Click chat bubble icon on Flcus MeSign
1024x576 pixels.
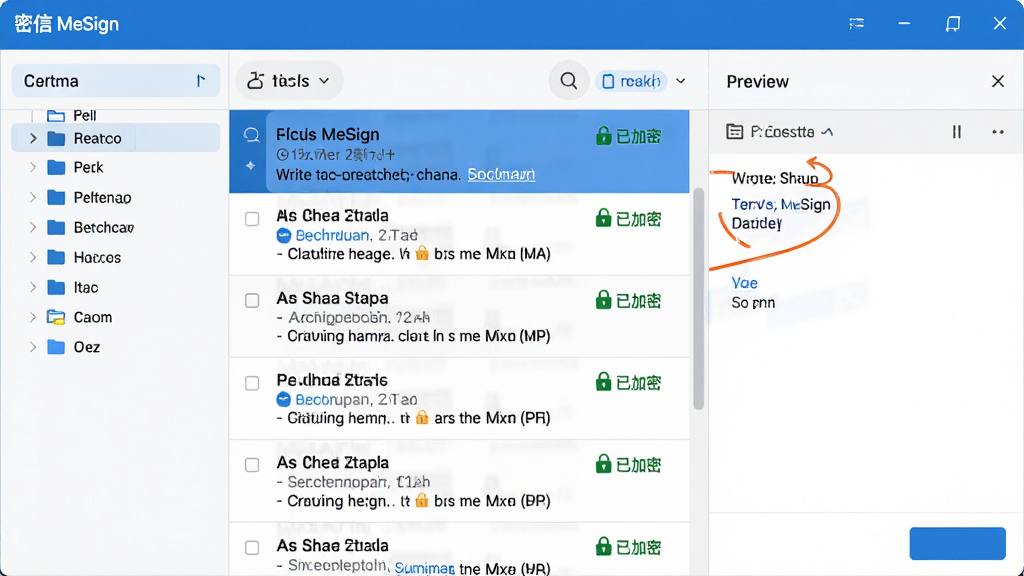(x=251, y=135)
